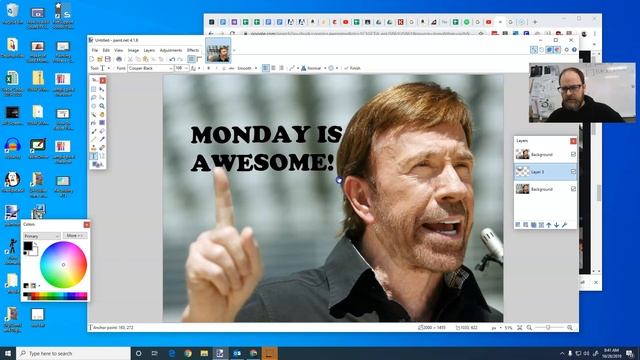Select the Rectangle Select tool
The height and width of the screenshot is (360, 640).
pyautogui.click(x=93, y=89)
